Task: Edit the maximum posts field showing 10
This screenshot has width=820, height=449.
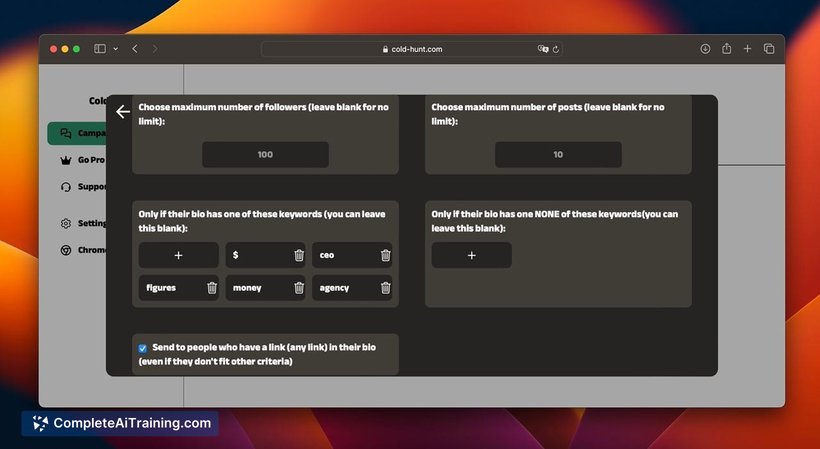Action: pyautogui.click(x=559, y=155)
